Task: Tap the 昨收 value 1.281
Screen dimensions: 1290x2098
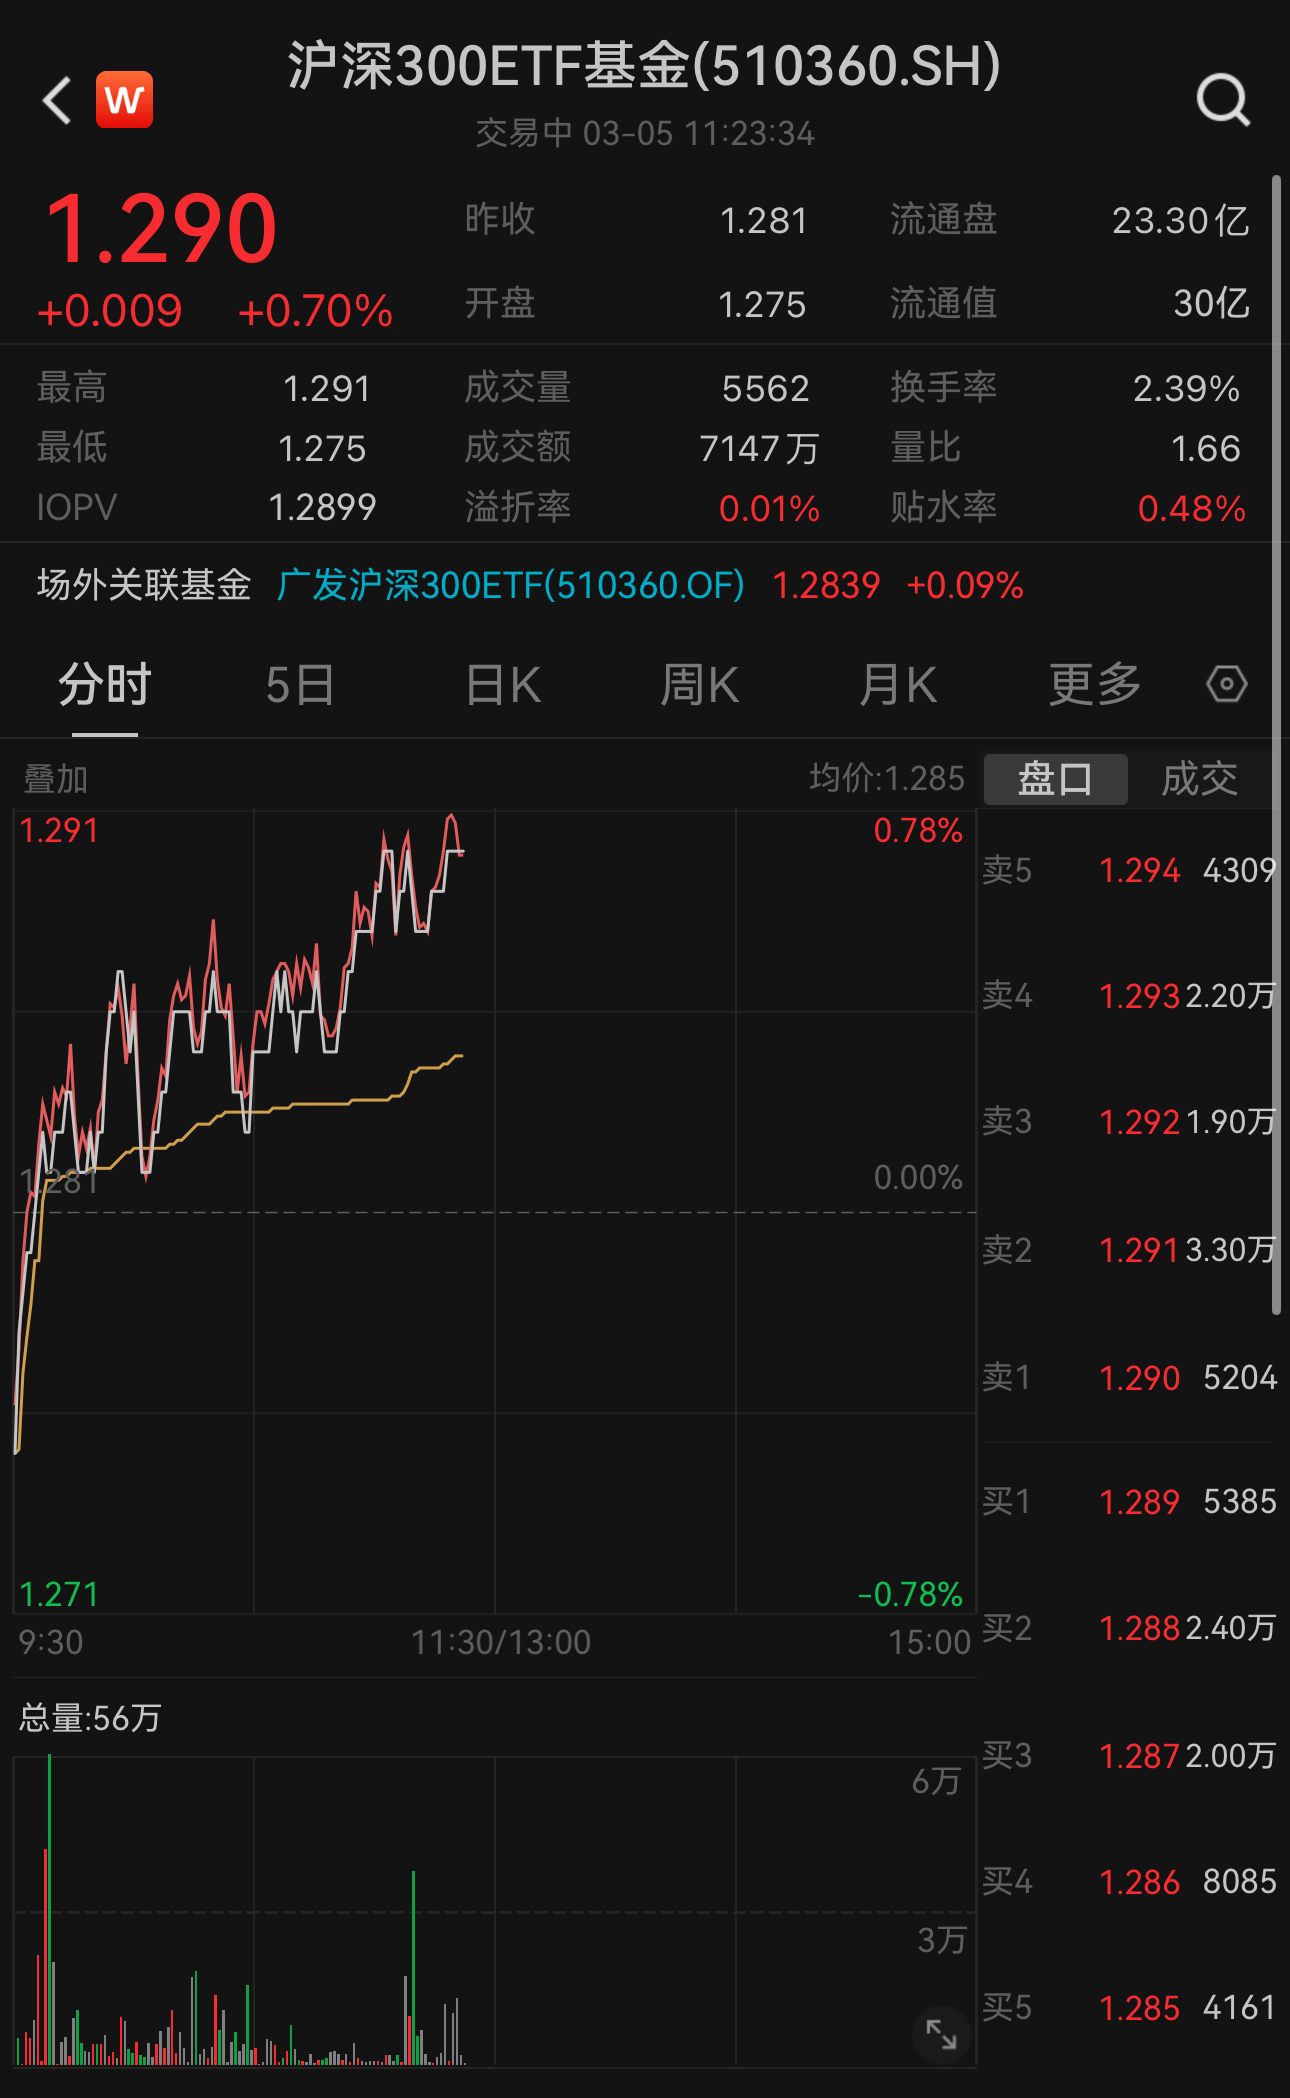Action: 764,221
